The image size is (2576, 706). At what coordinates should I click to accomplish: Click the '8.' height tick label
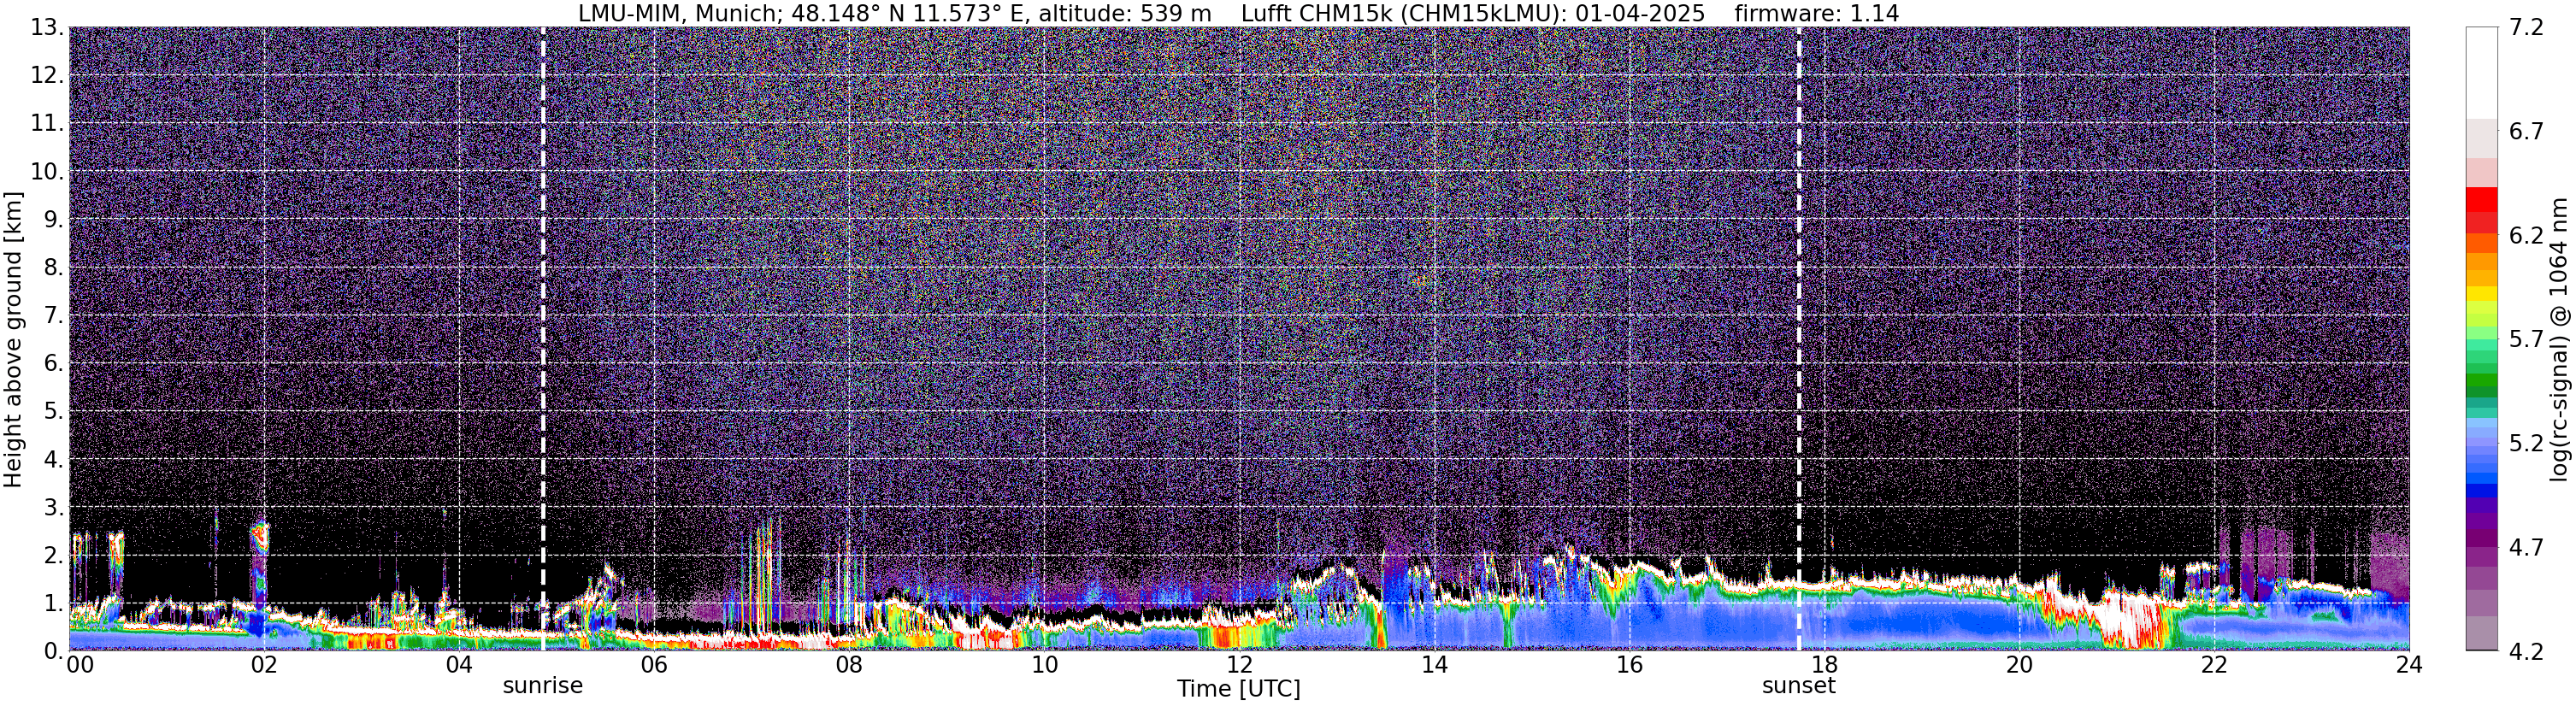pyautogui.click(x=54, y=268)
